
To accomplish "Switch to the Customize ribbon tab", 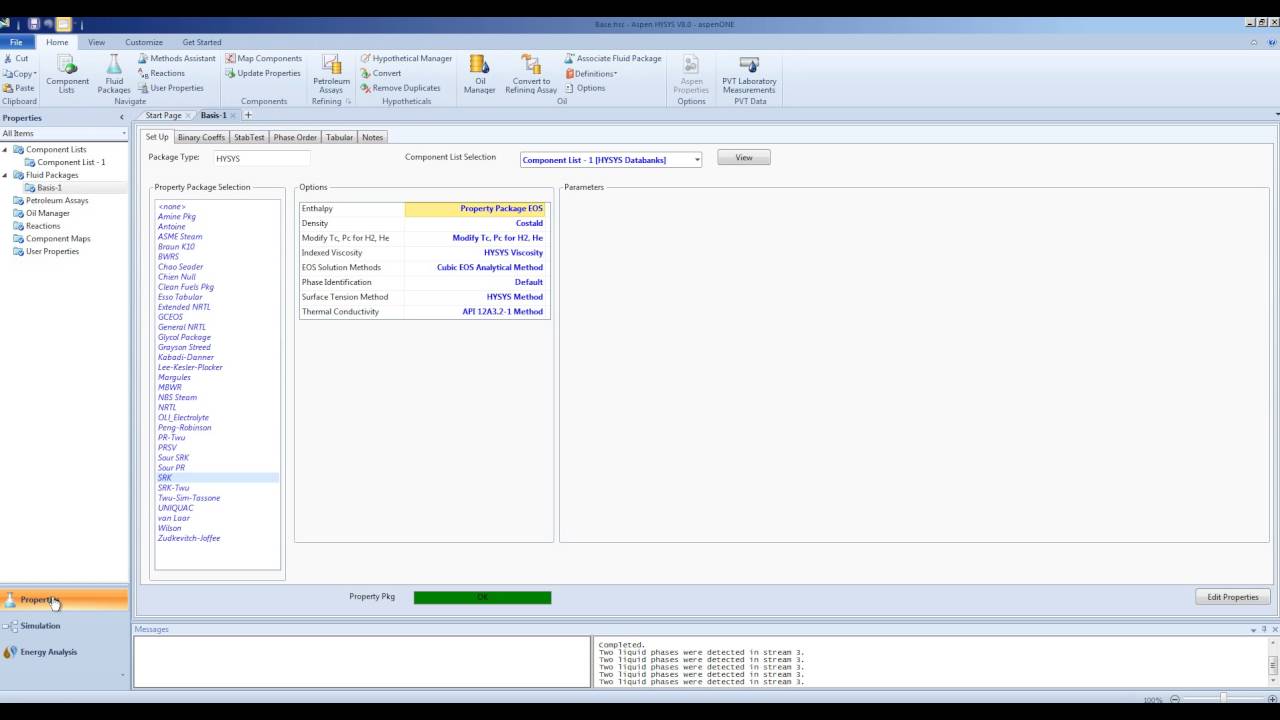I will point(144,42).
